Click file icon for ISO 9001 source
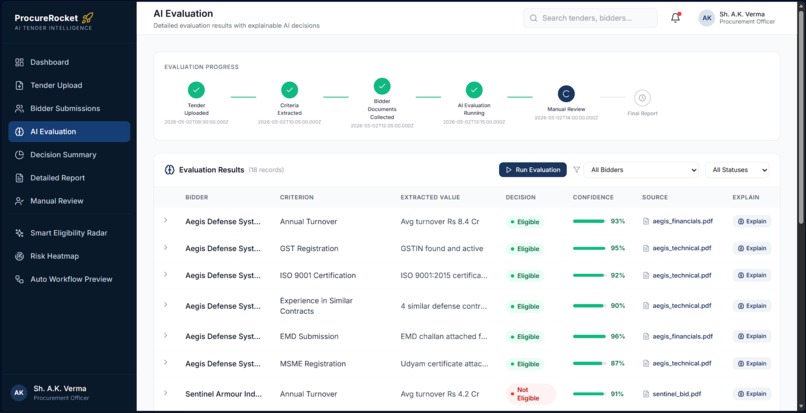The width and height of the screenshot is (806, 413). click(646, 275)
